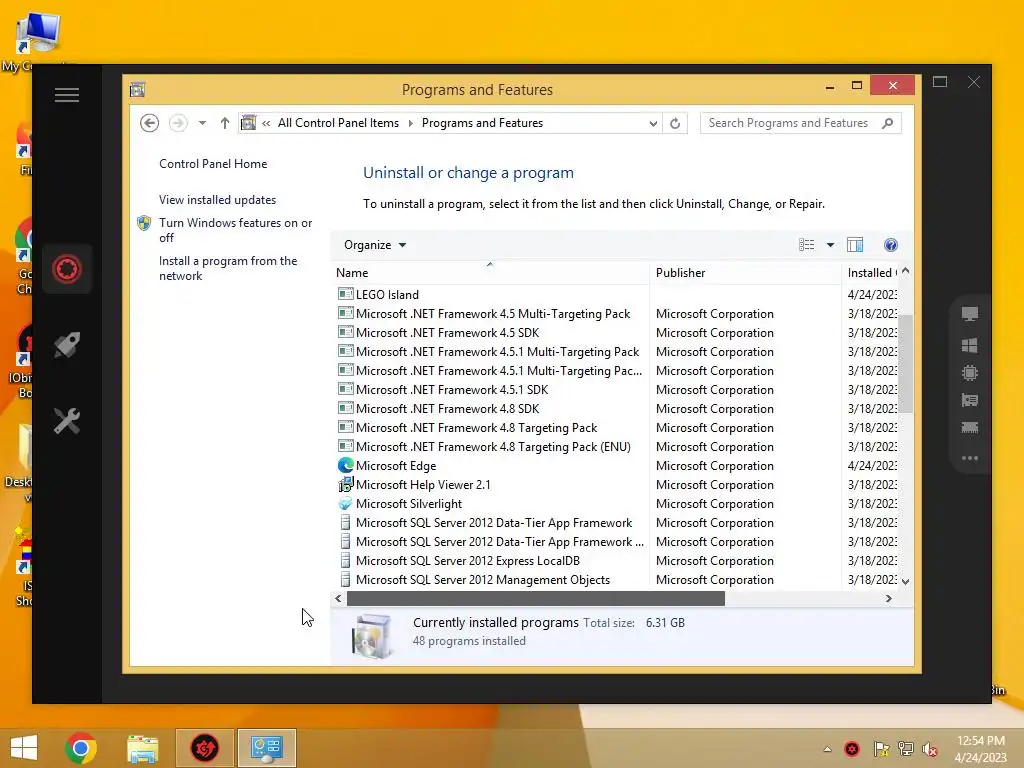Image resolution: width=1024 pixels, height=768 pixels.
Task: Click the Microsoft Edge program icon
Action: coord(345,466)
